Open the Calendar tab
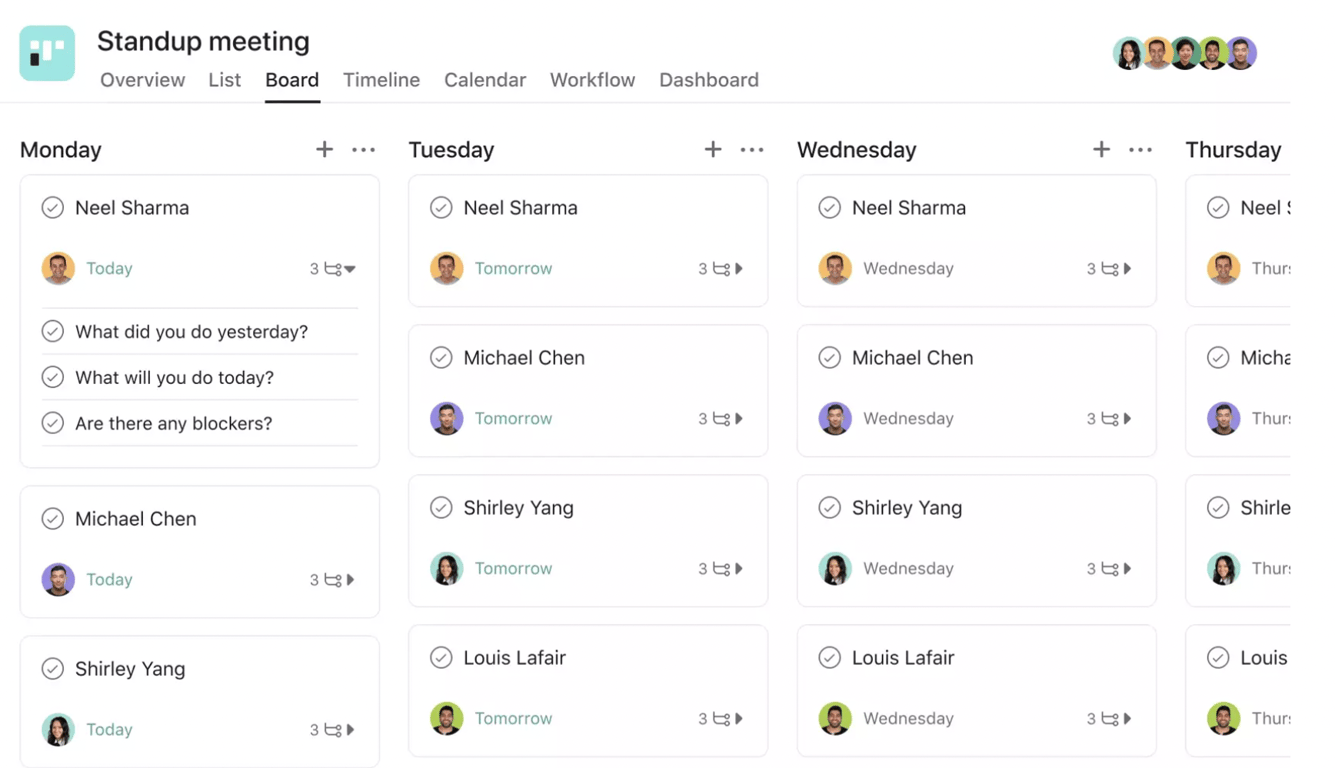 click(x=485, y=80)
